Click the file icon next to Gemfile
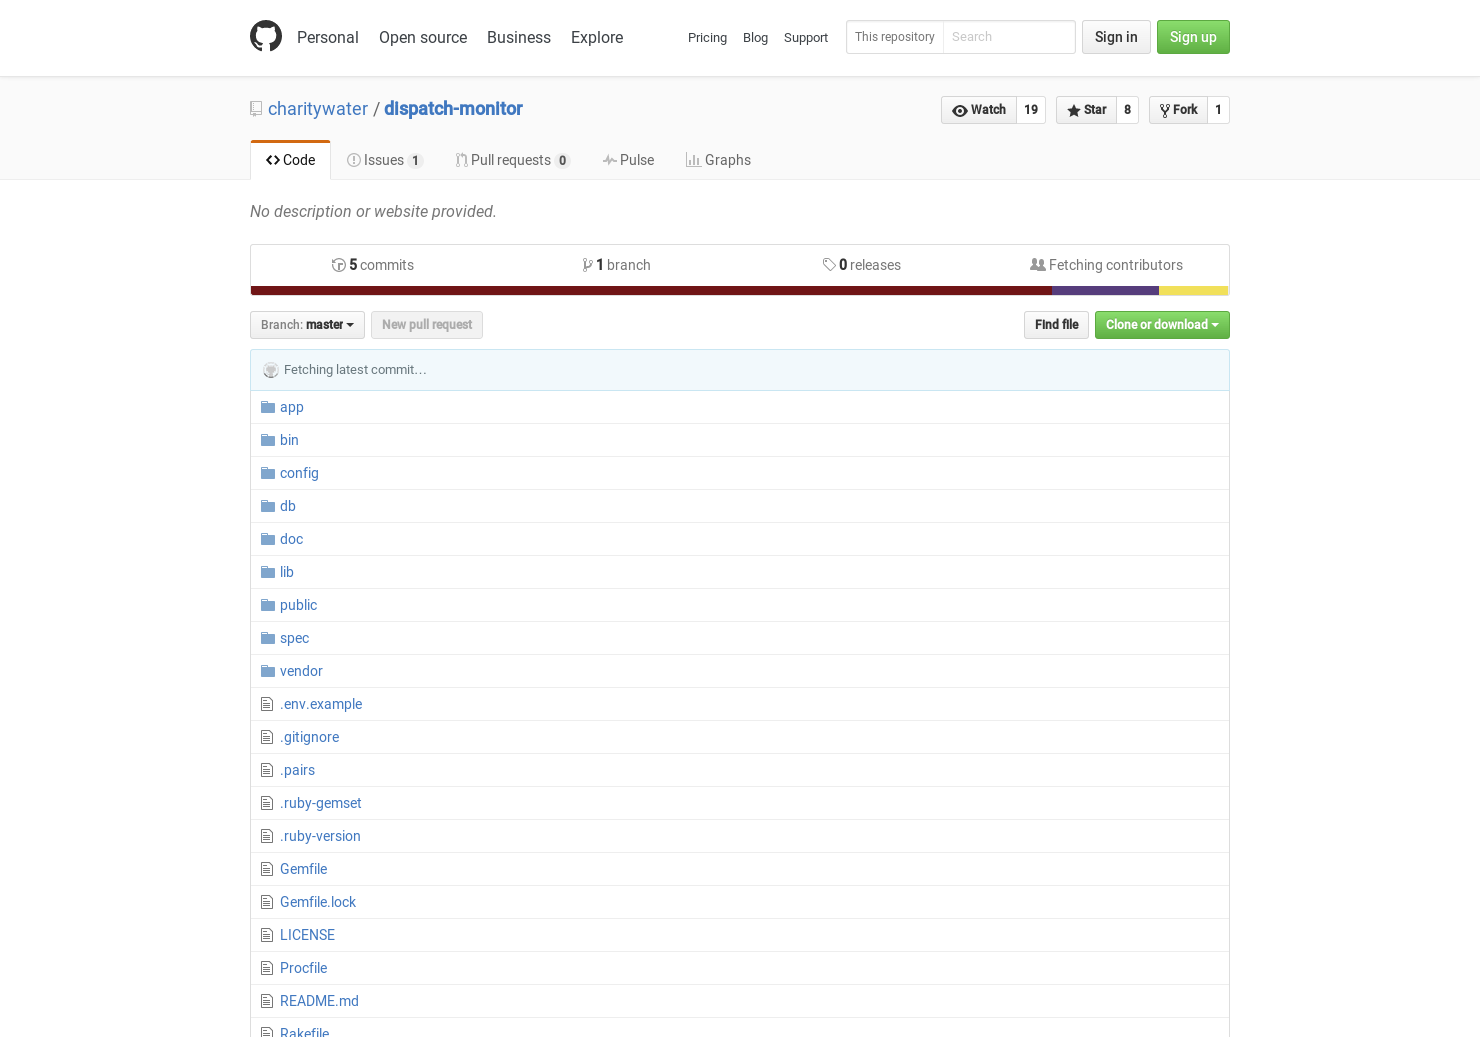1480x1037 pixels. 267,869
